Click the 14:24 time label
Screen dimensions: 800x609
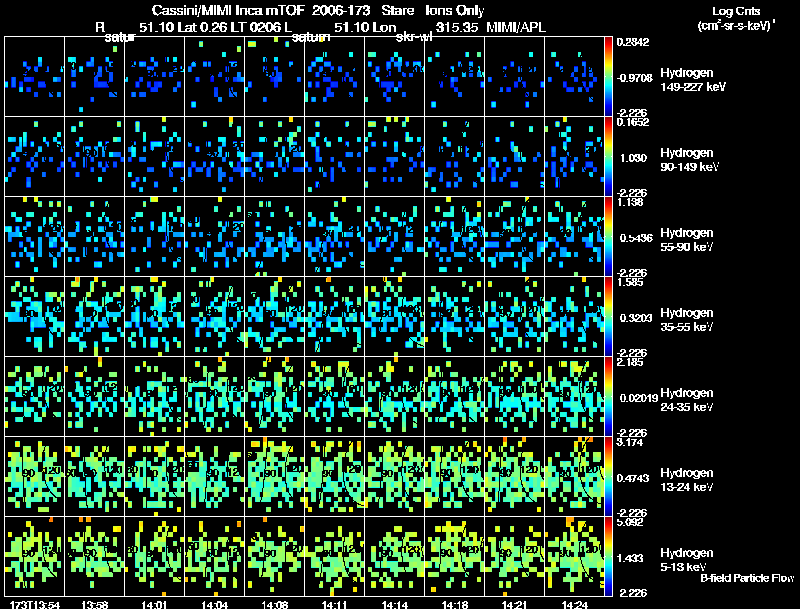click(574, 605)
